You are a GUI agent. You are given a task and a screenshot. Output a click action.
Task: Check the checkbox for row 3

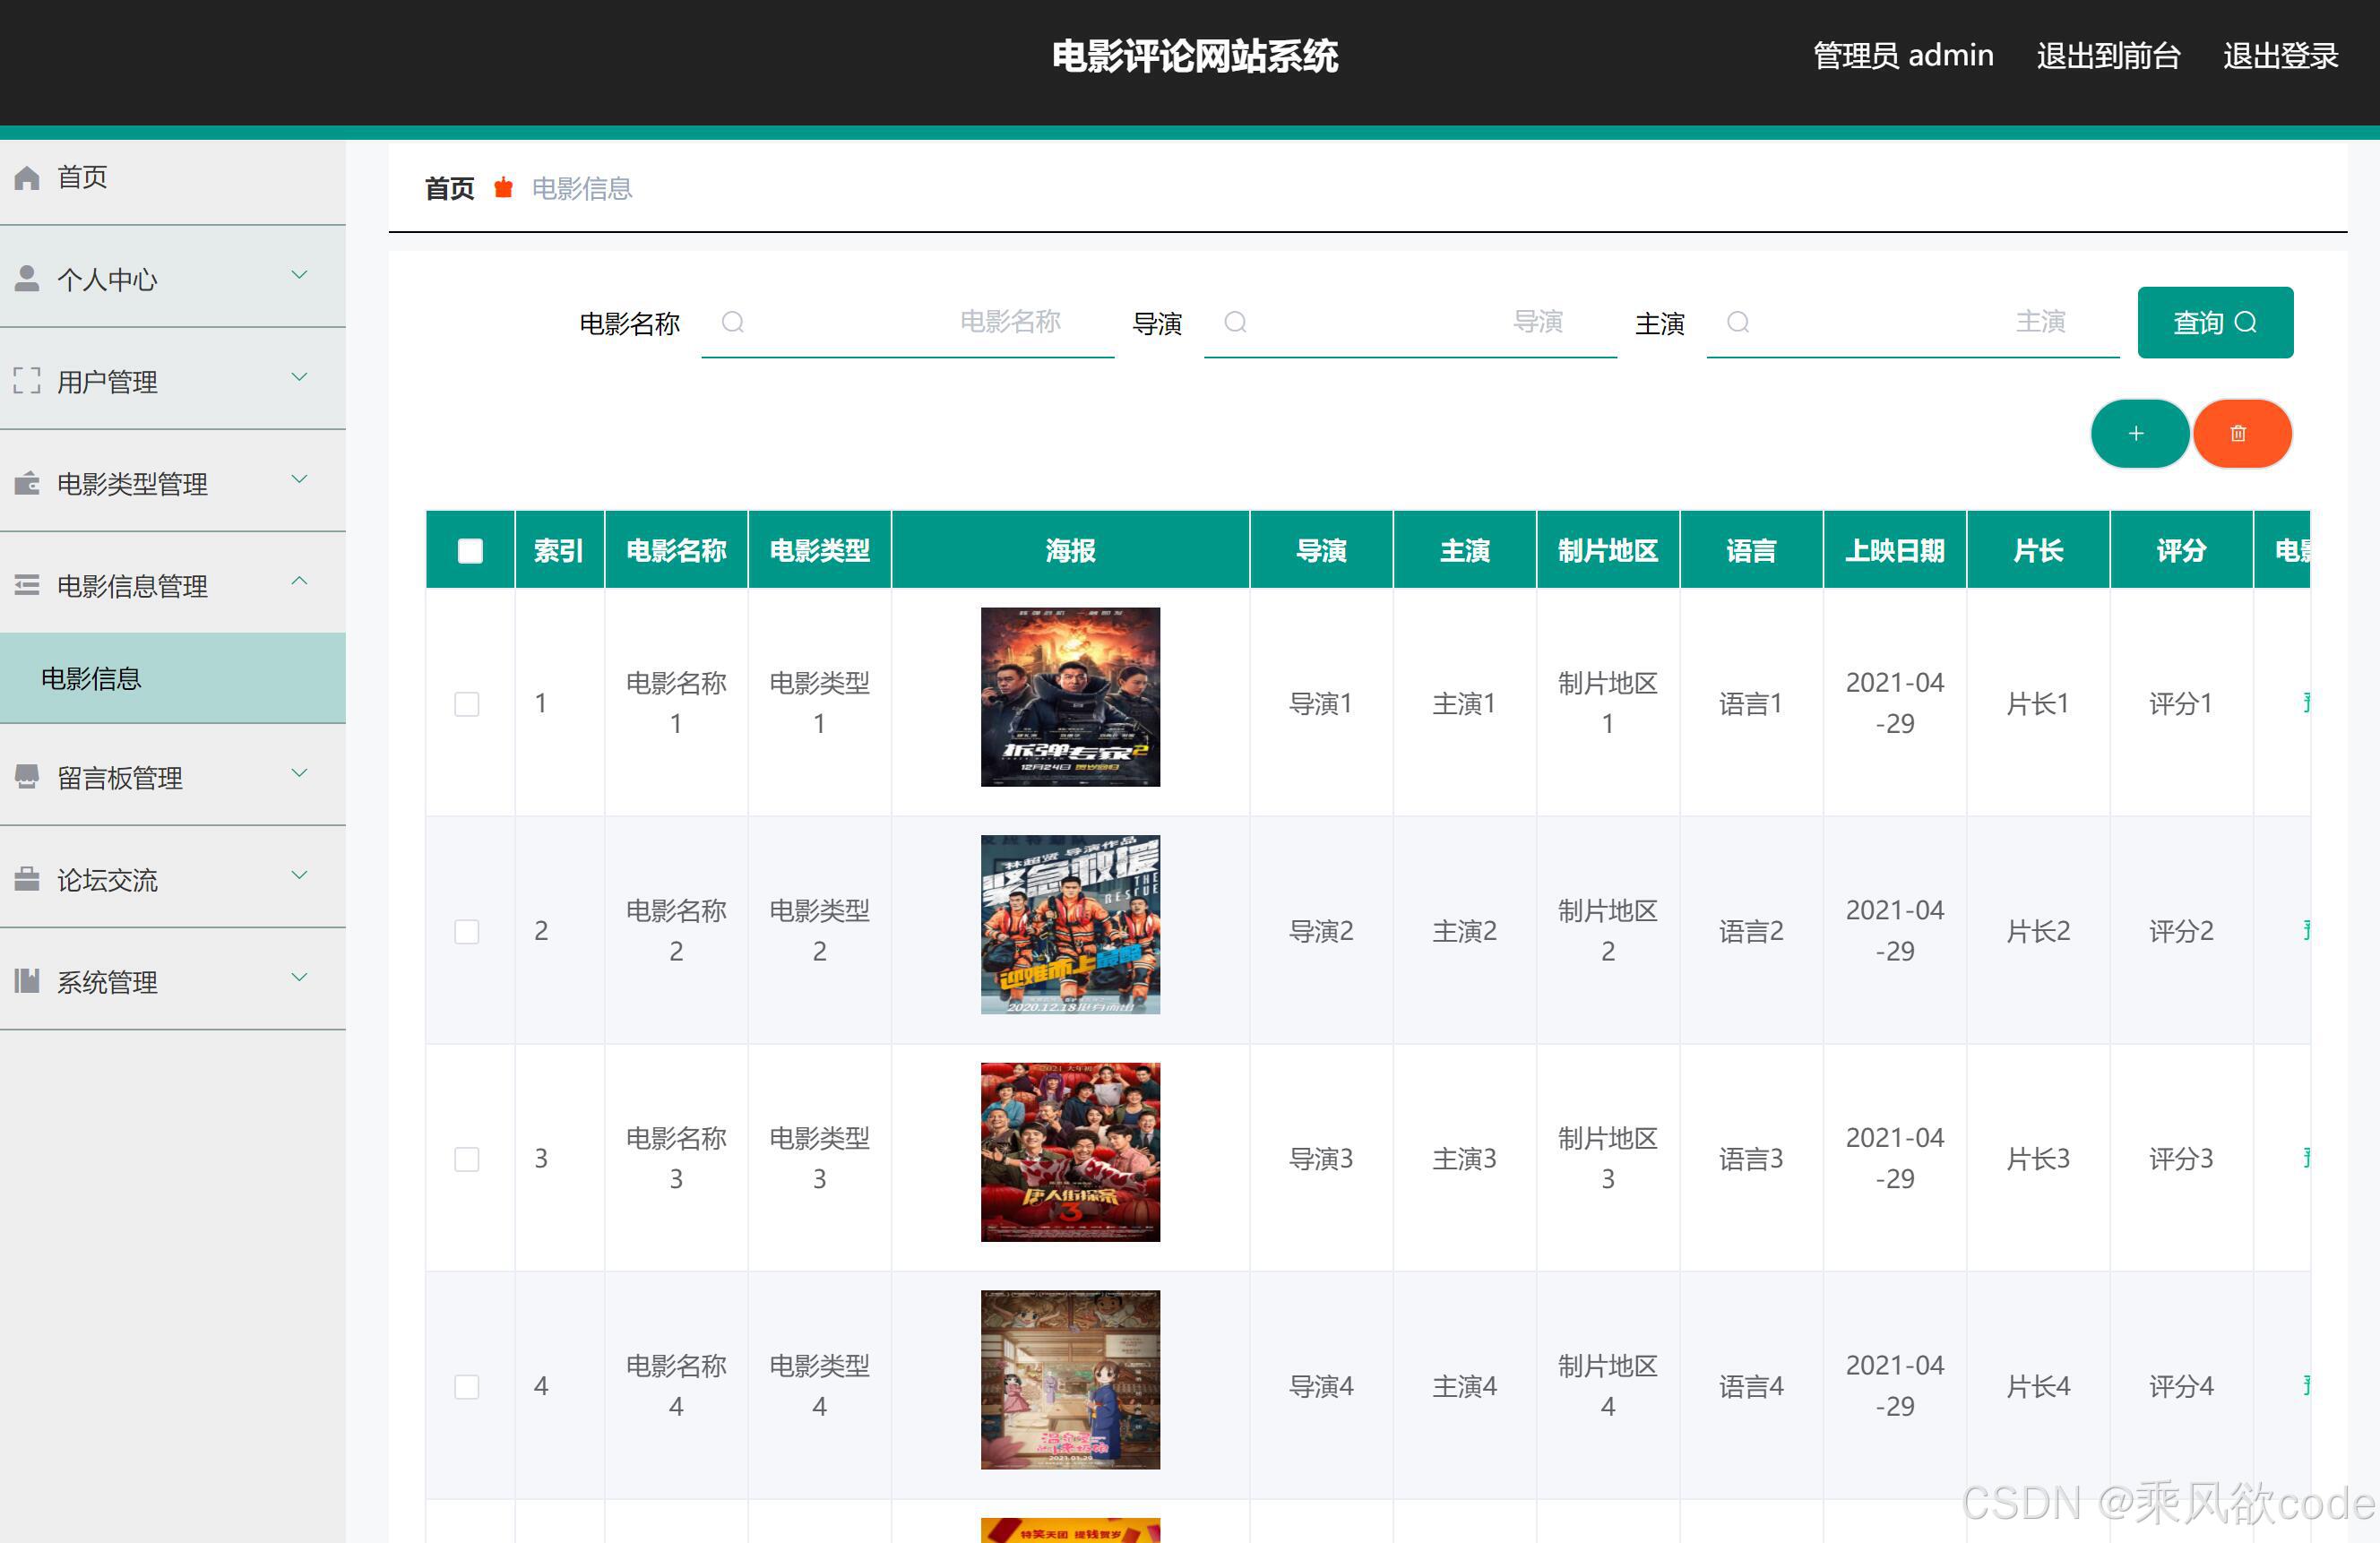(467, 1159)
